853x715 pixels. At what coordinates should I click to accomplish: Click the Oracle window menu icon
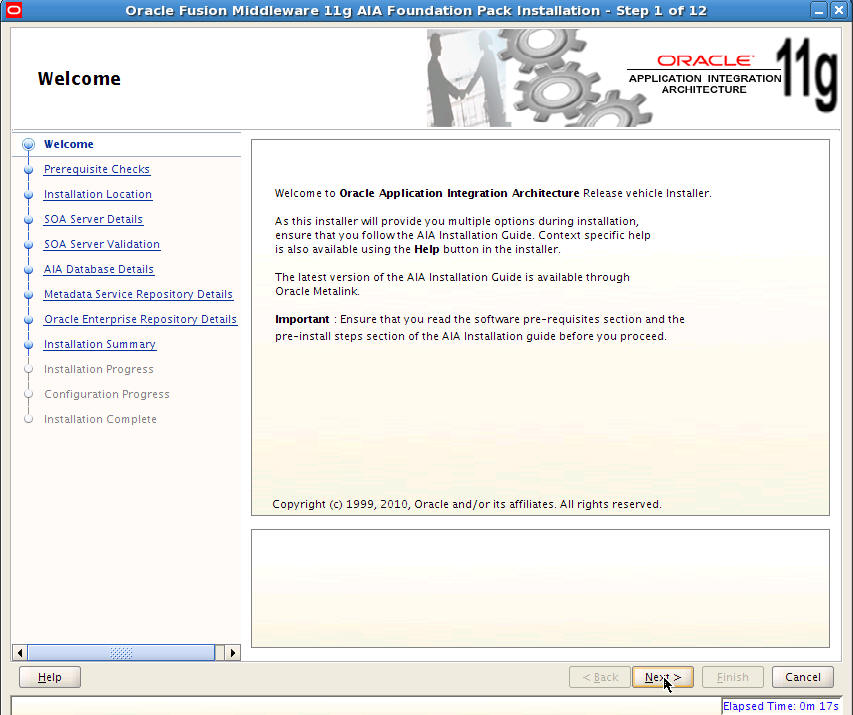click(14, 10)
